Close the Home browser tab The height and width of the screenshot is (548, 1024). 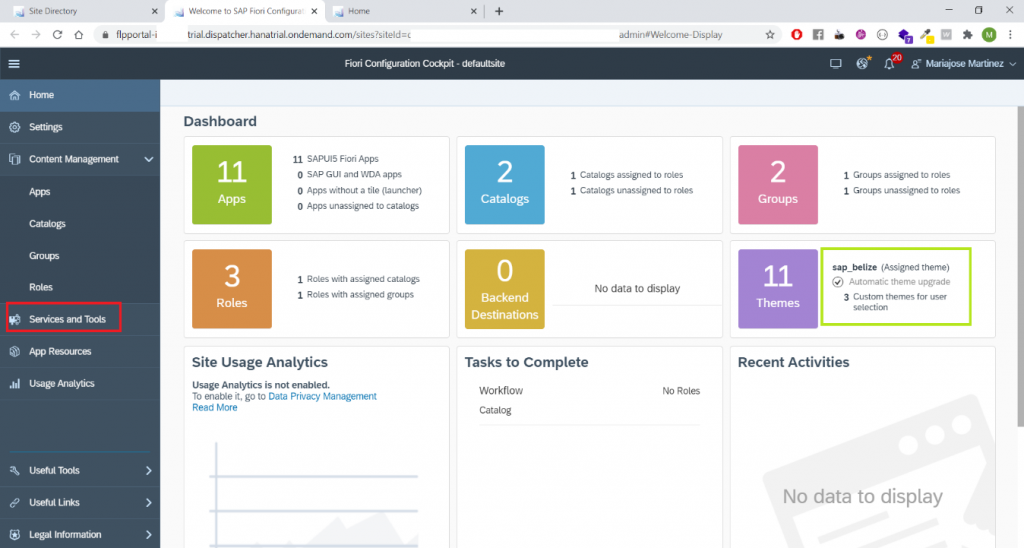[x=473, y=11]
